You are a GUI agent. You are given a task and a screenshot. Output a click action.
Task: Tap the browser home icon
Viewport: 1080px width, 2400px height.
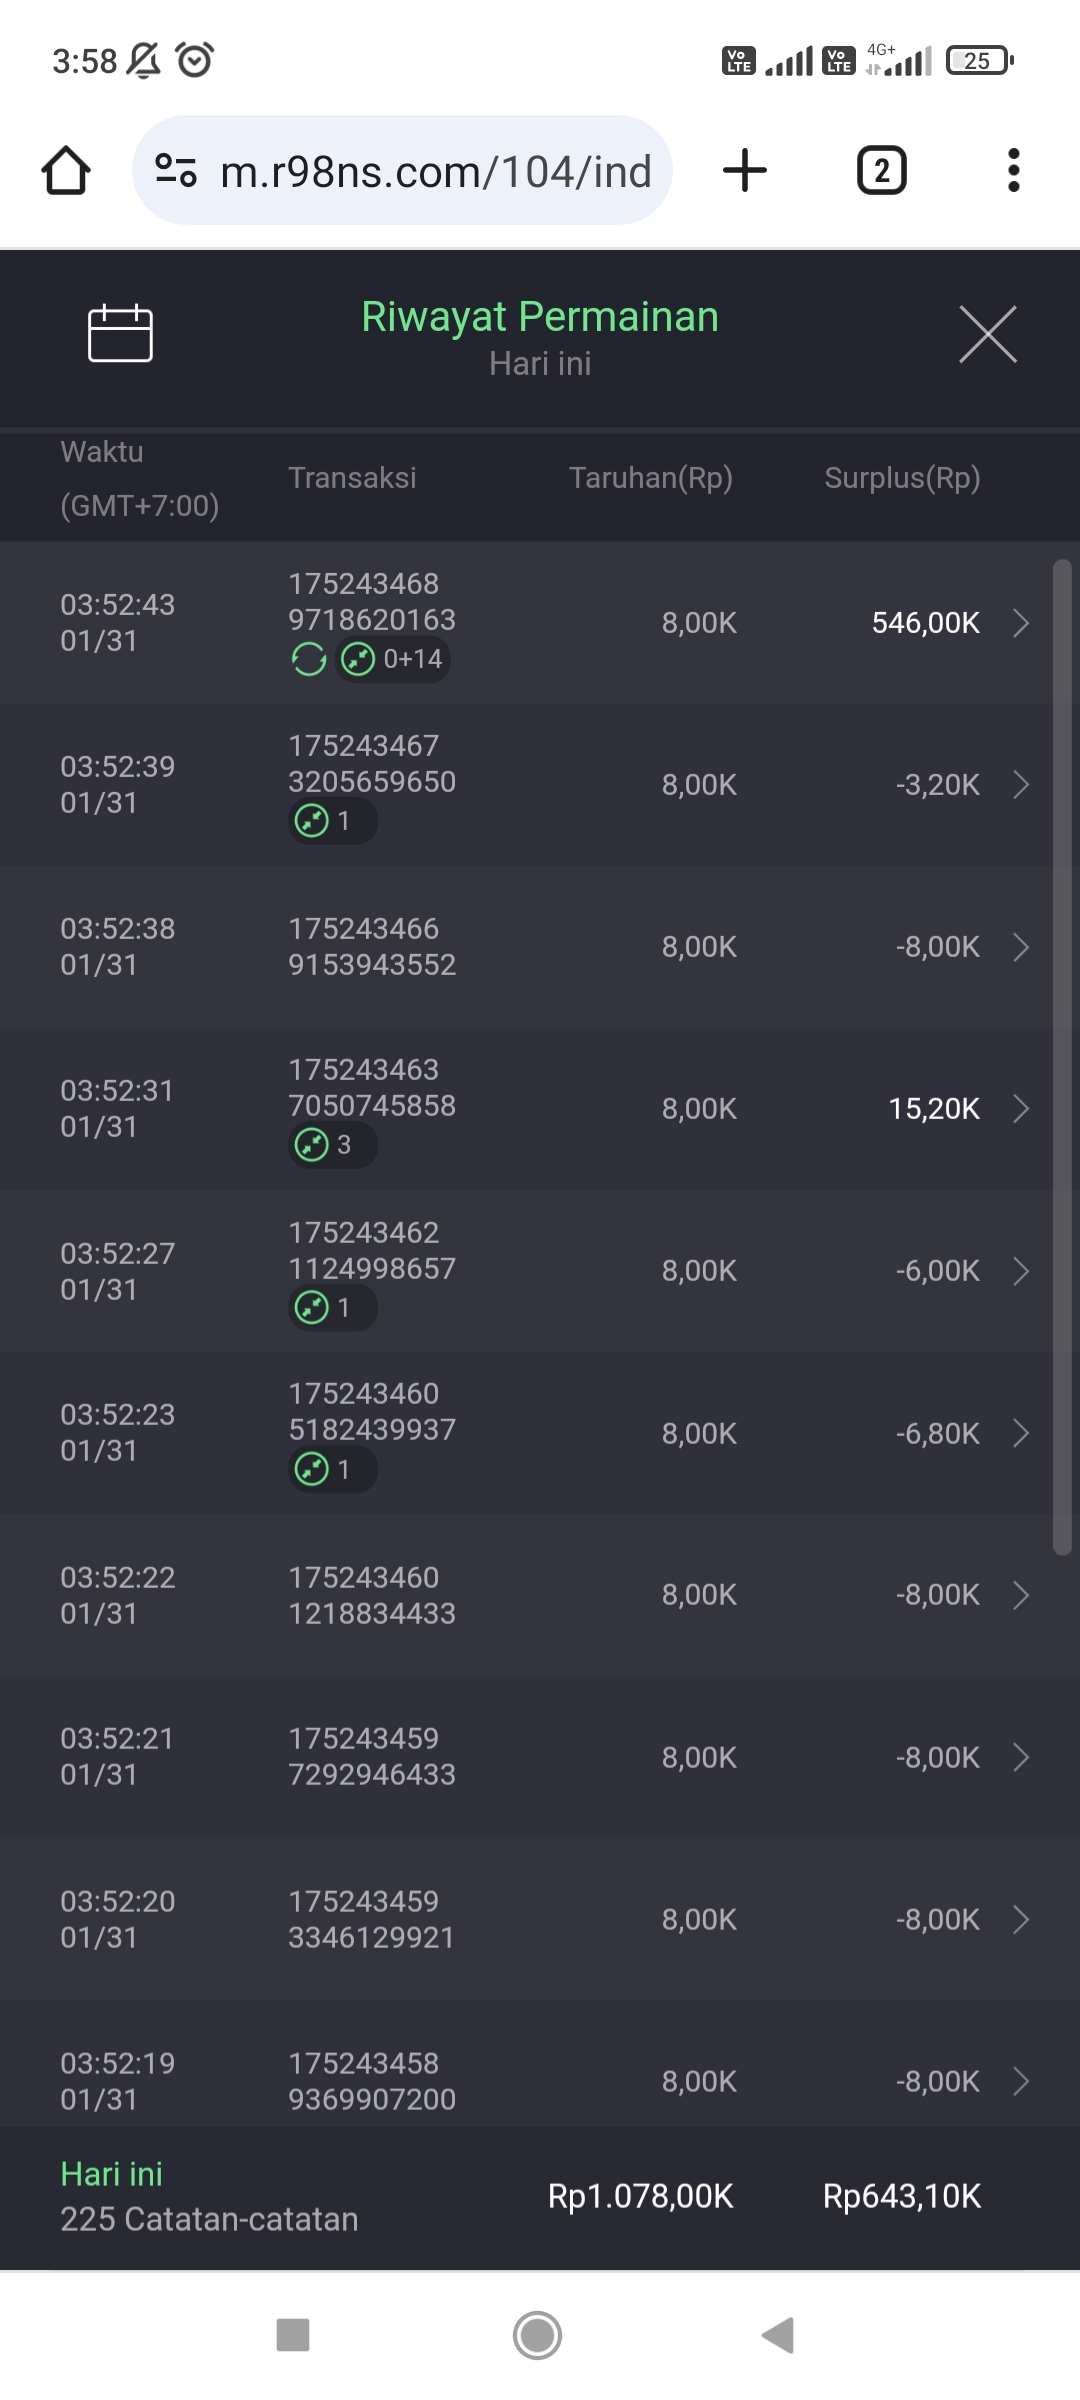(66, 170)
